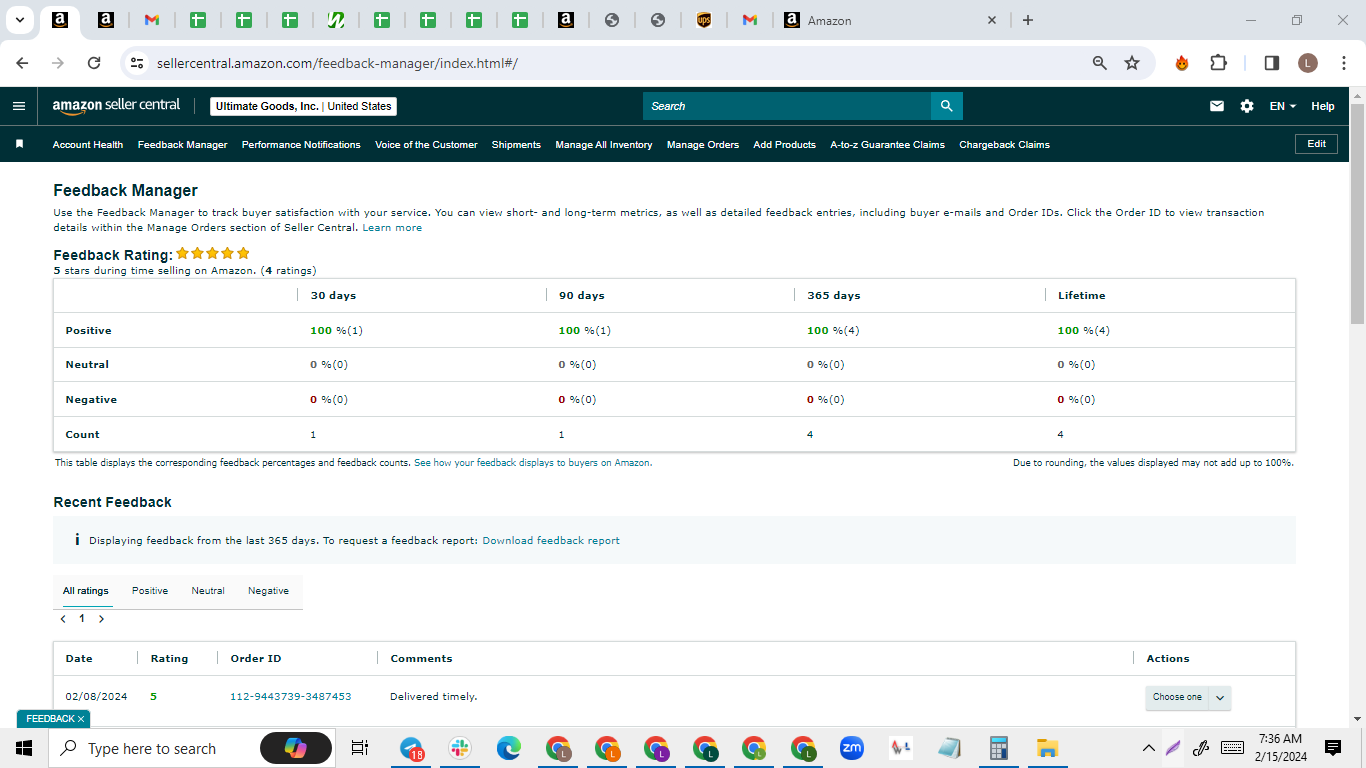Open Account Health menu item
Image resolution: width=1366 pixels, height=768 pixels.
[x=88, y=145]
